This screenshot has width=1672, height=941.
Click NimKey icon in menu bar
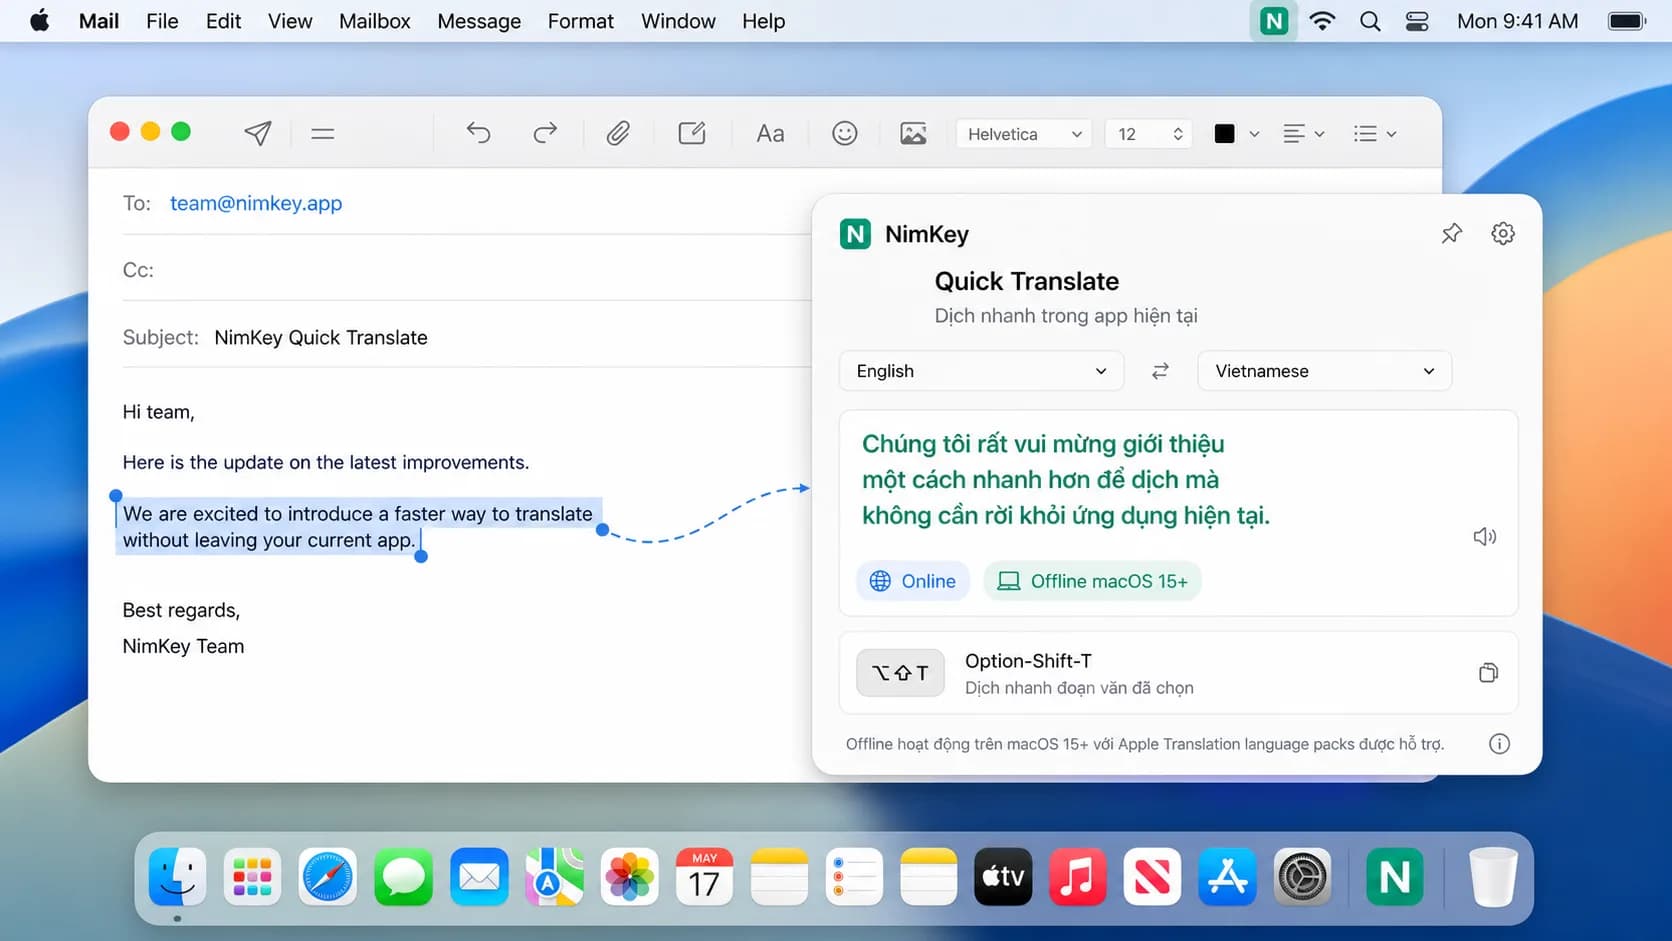tap(1273, 21)
